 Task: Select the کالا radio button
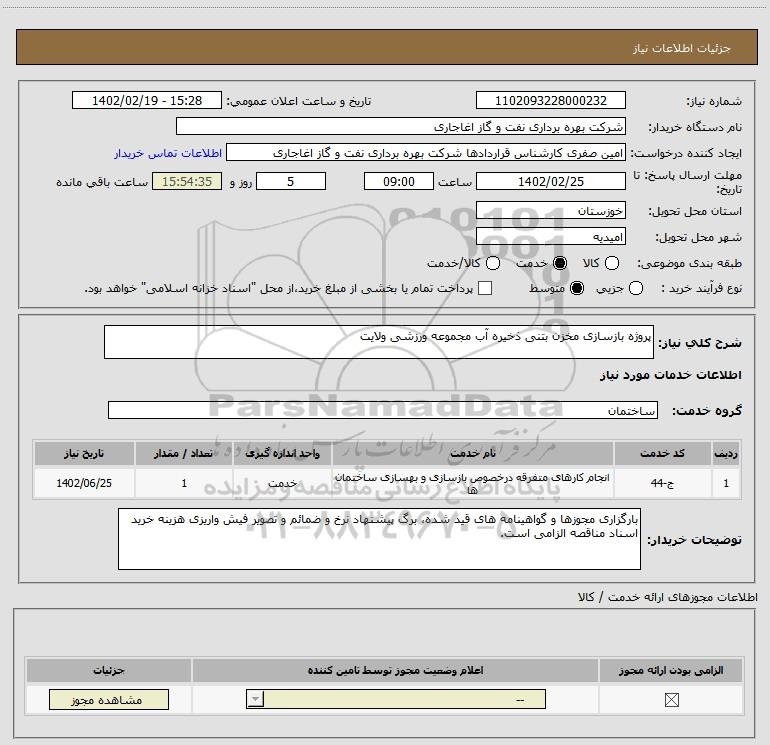point(611,263)
